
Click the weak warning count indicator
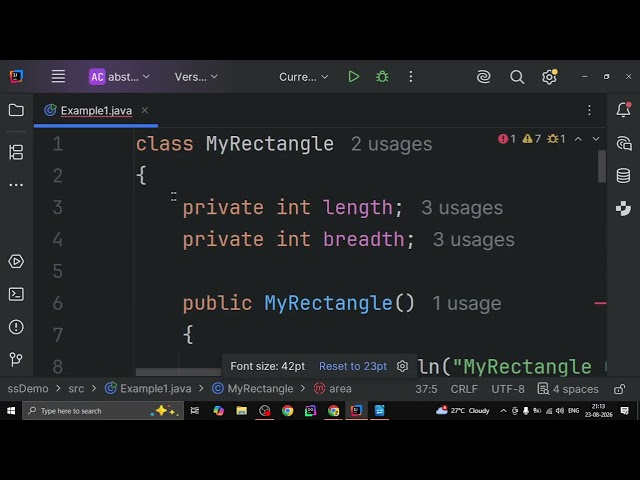(x=556, y=139)
